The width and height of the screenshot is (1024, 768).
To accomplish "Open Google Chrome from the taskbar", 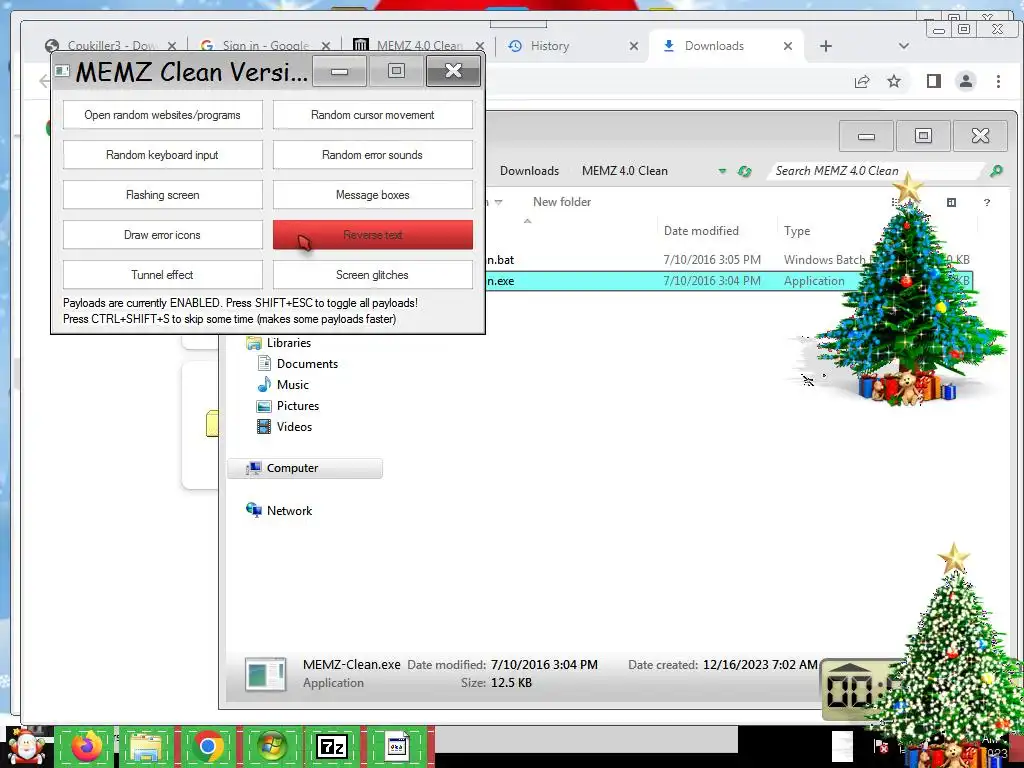I will pyautogui.click(x=208, y=746).
